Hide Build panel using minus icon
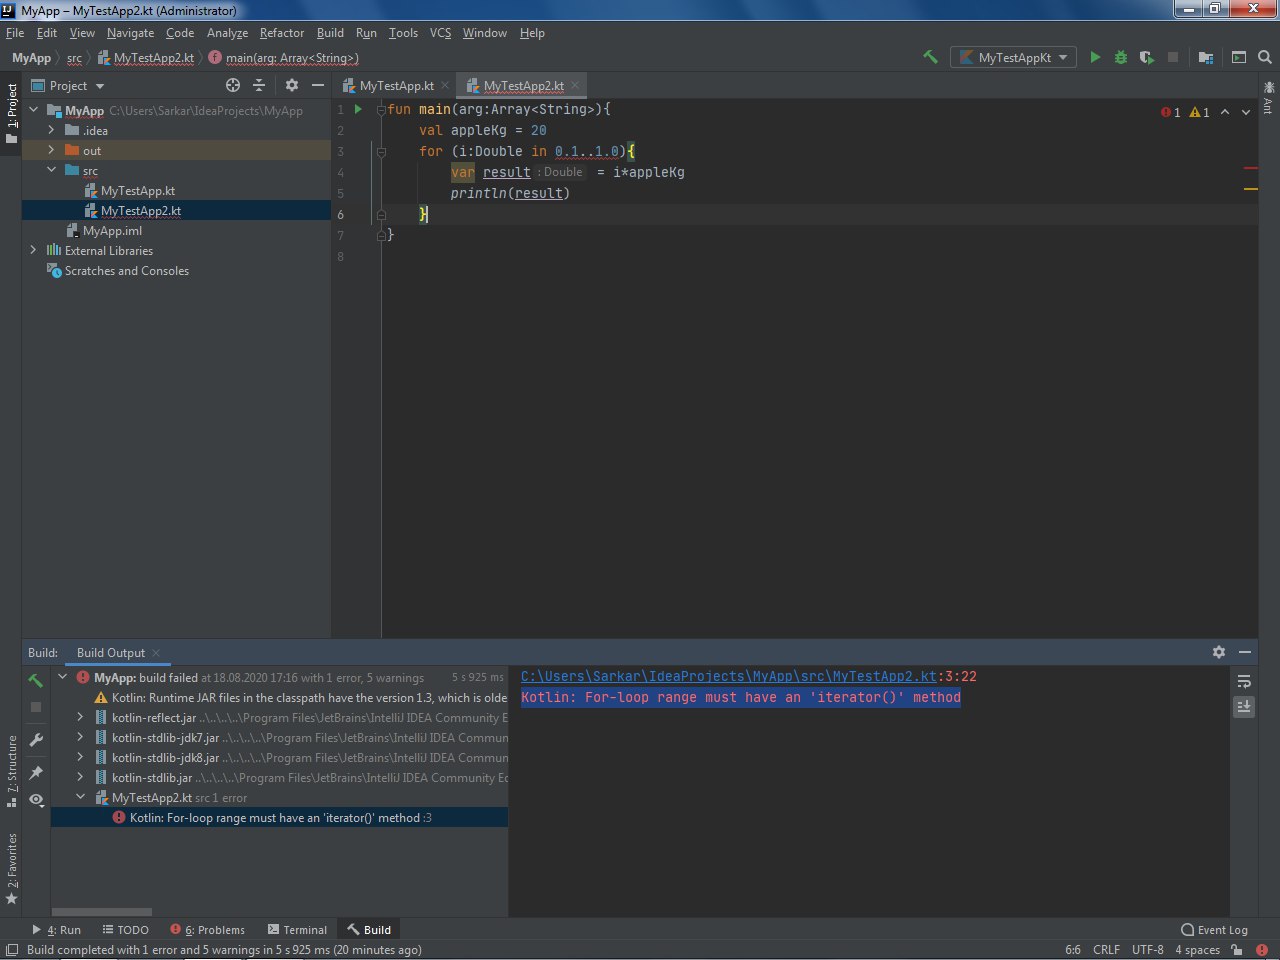 pyautogui.click(x=1245, y=651)
